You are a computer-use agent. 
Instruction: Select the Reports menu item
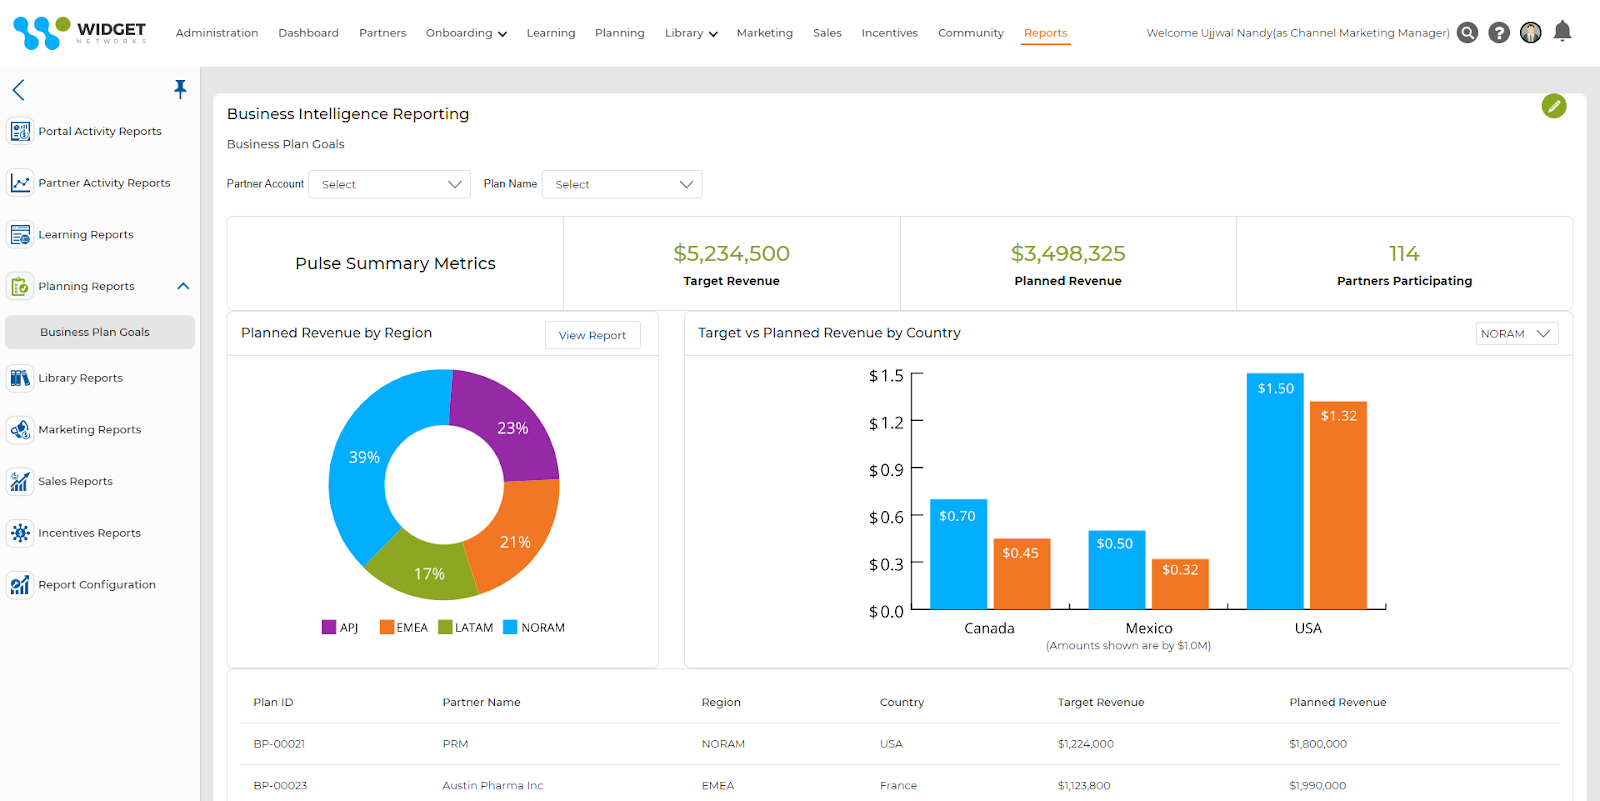click(x=1046, y=33)
